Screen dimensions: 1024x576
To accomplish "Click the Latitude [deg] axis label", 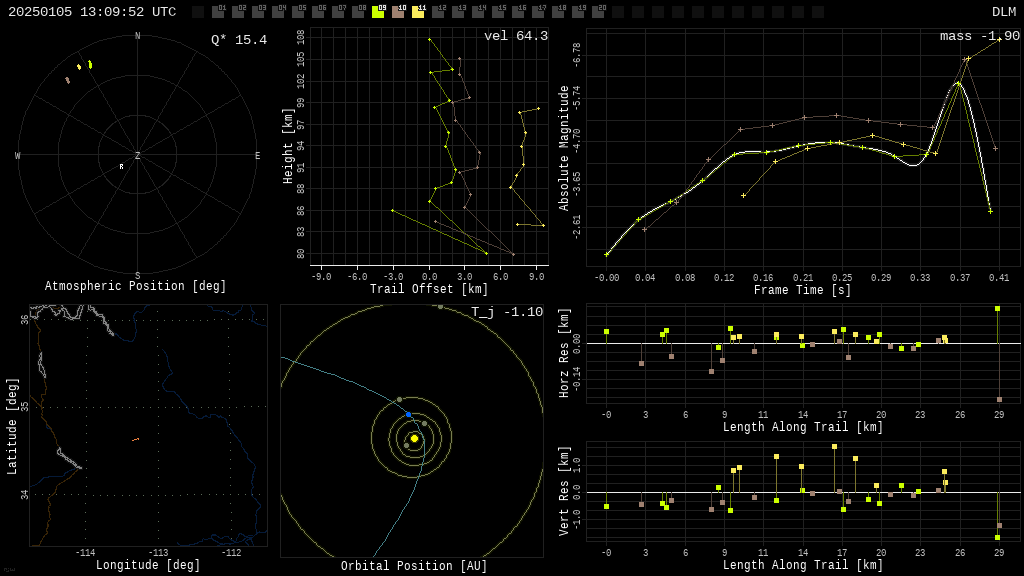I will (x=12, y=426).
